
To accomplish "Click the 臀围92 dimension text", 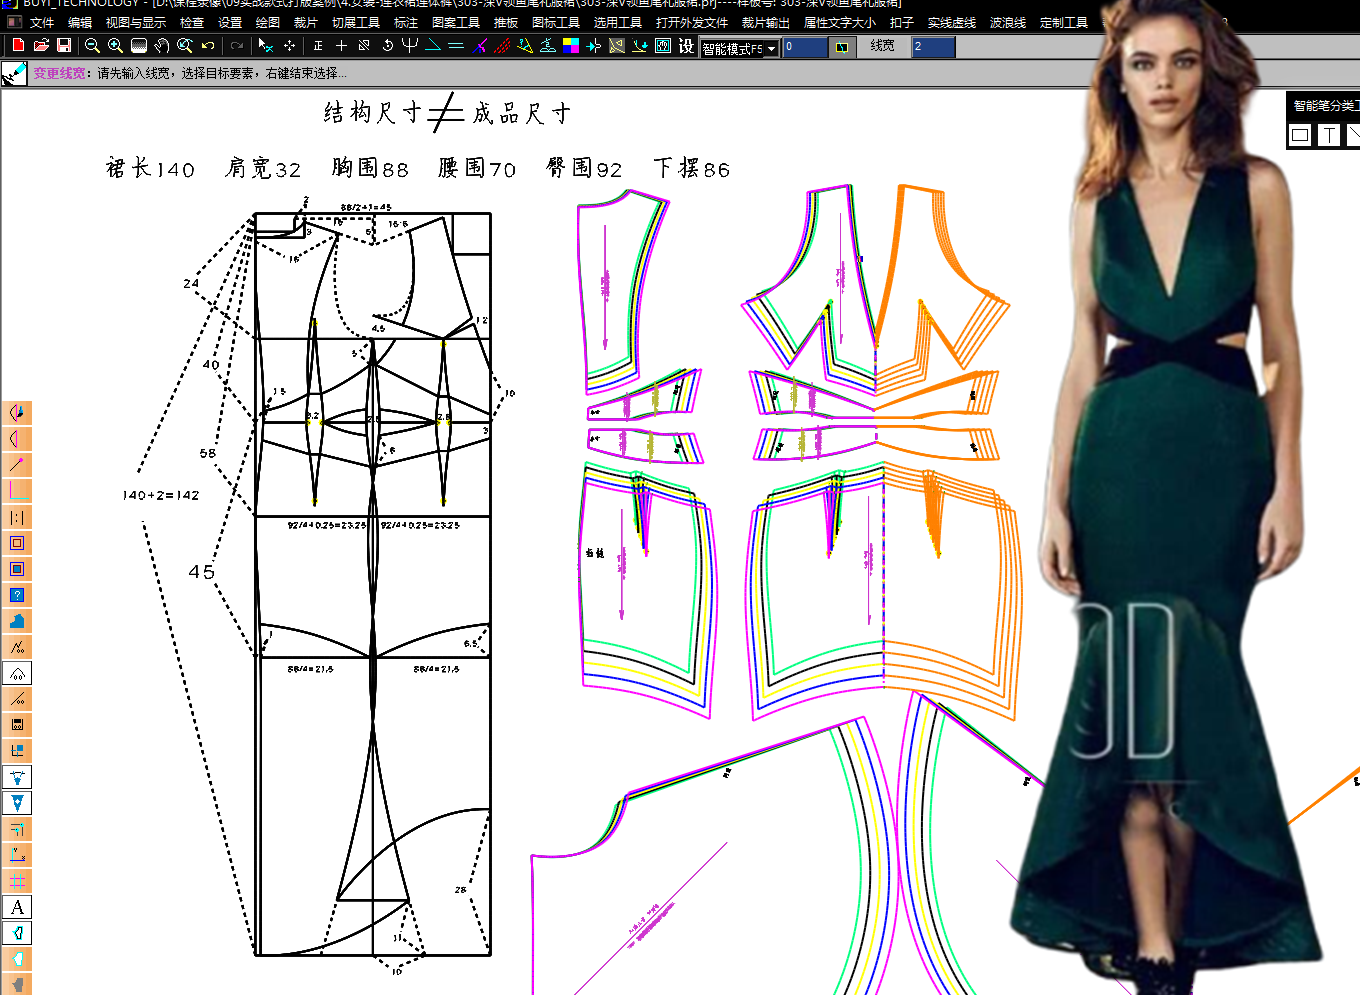I will [584, 168].
